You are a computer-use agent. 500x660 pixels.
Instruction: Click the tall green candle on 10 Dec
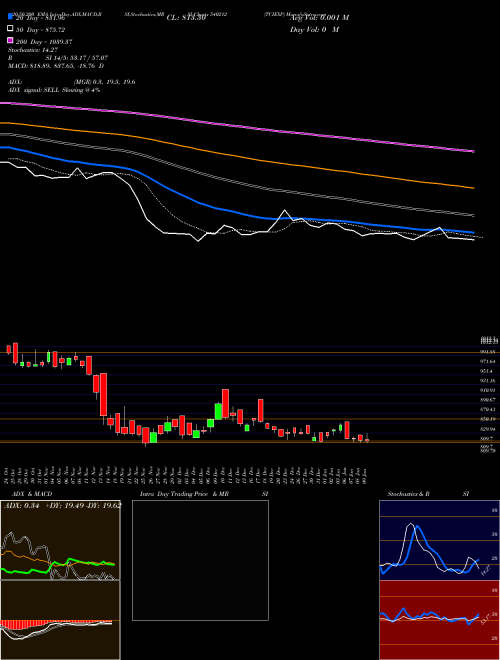point(218,411)
